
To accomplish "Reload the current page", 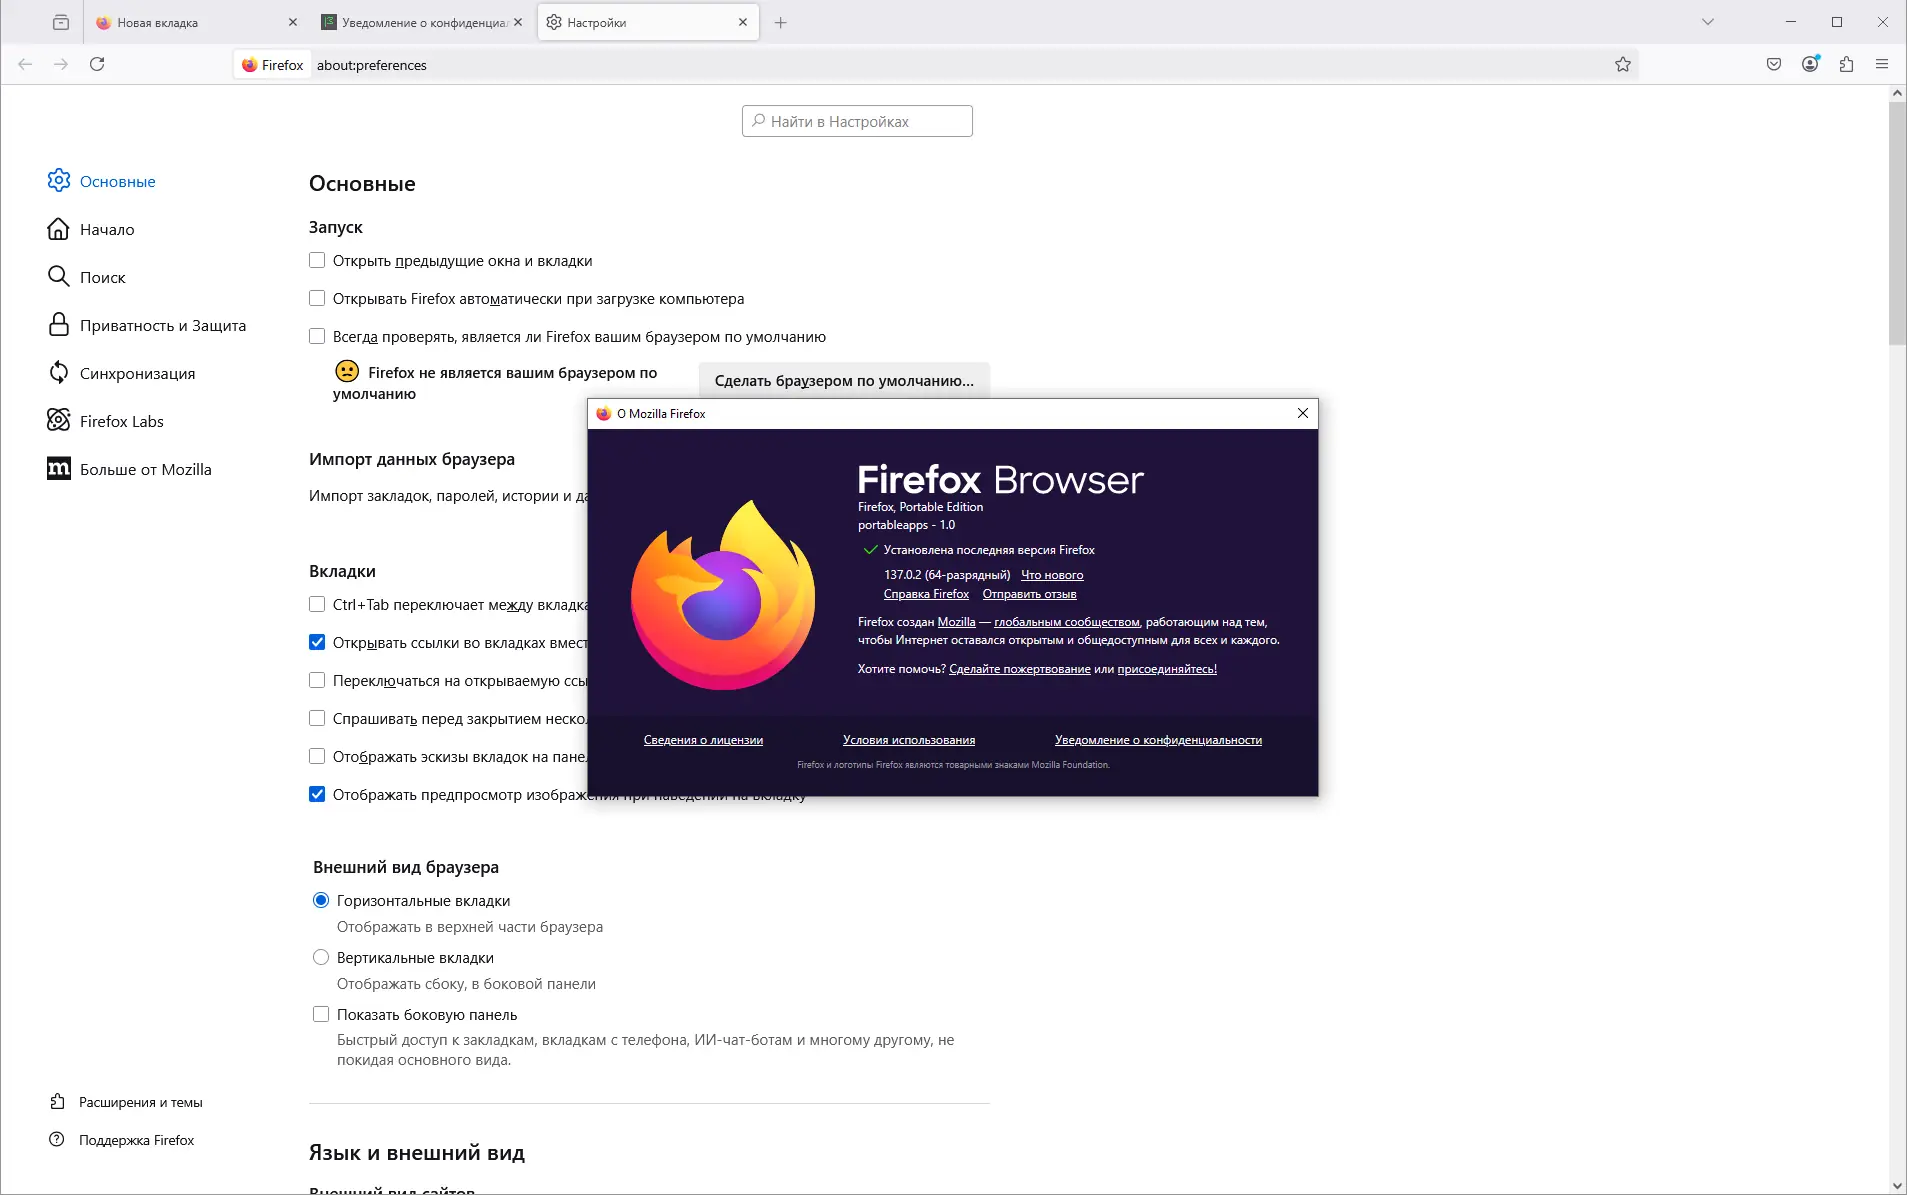I will pos(97,64).
